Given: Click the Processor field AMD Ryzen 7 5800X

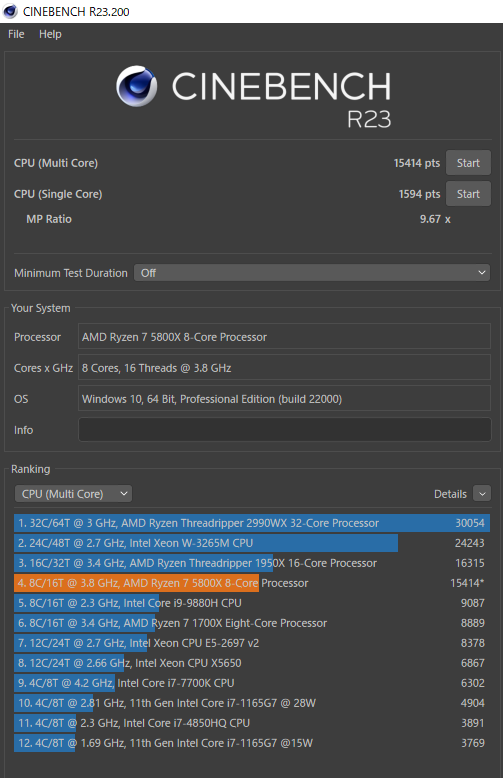Looking at the screenshot, I should click(284, 336).
